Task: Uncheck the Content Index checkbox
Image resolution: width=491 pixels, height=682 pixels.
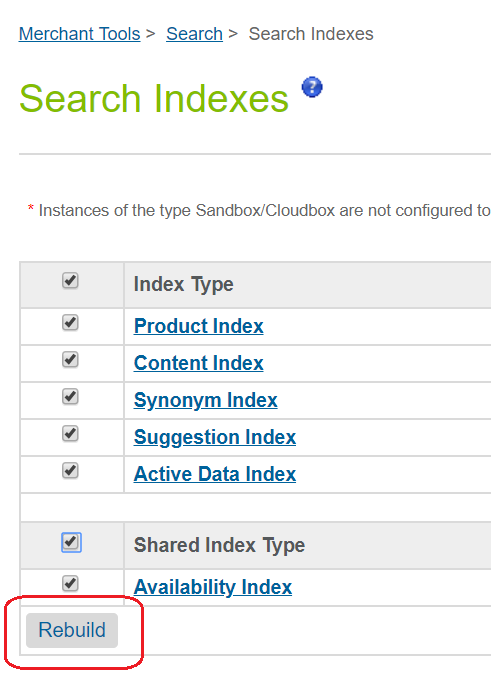Action: 70,360
